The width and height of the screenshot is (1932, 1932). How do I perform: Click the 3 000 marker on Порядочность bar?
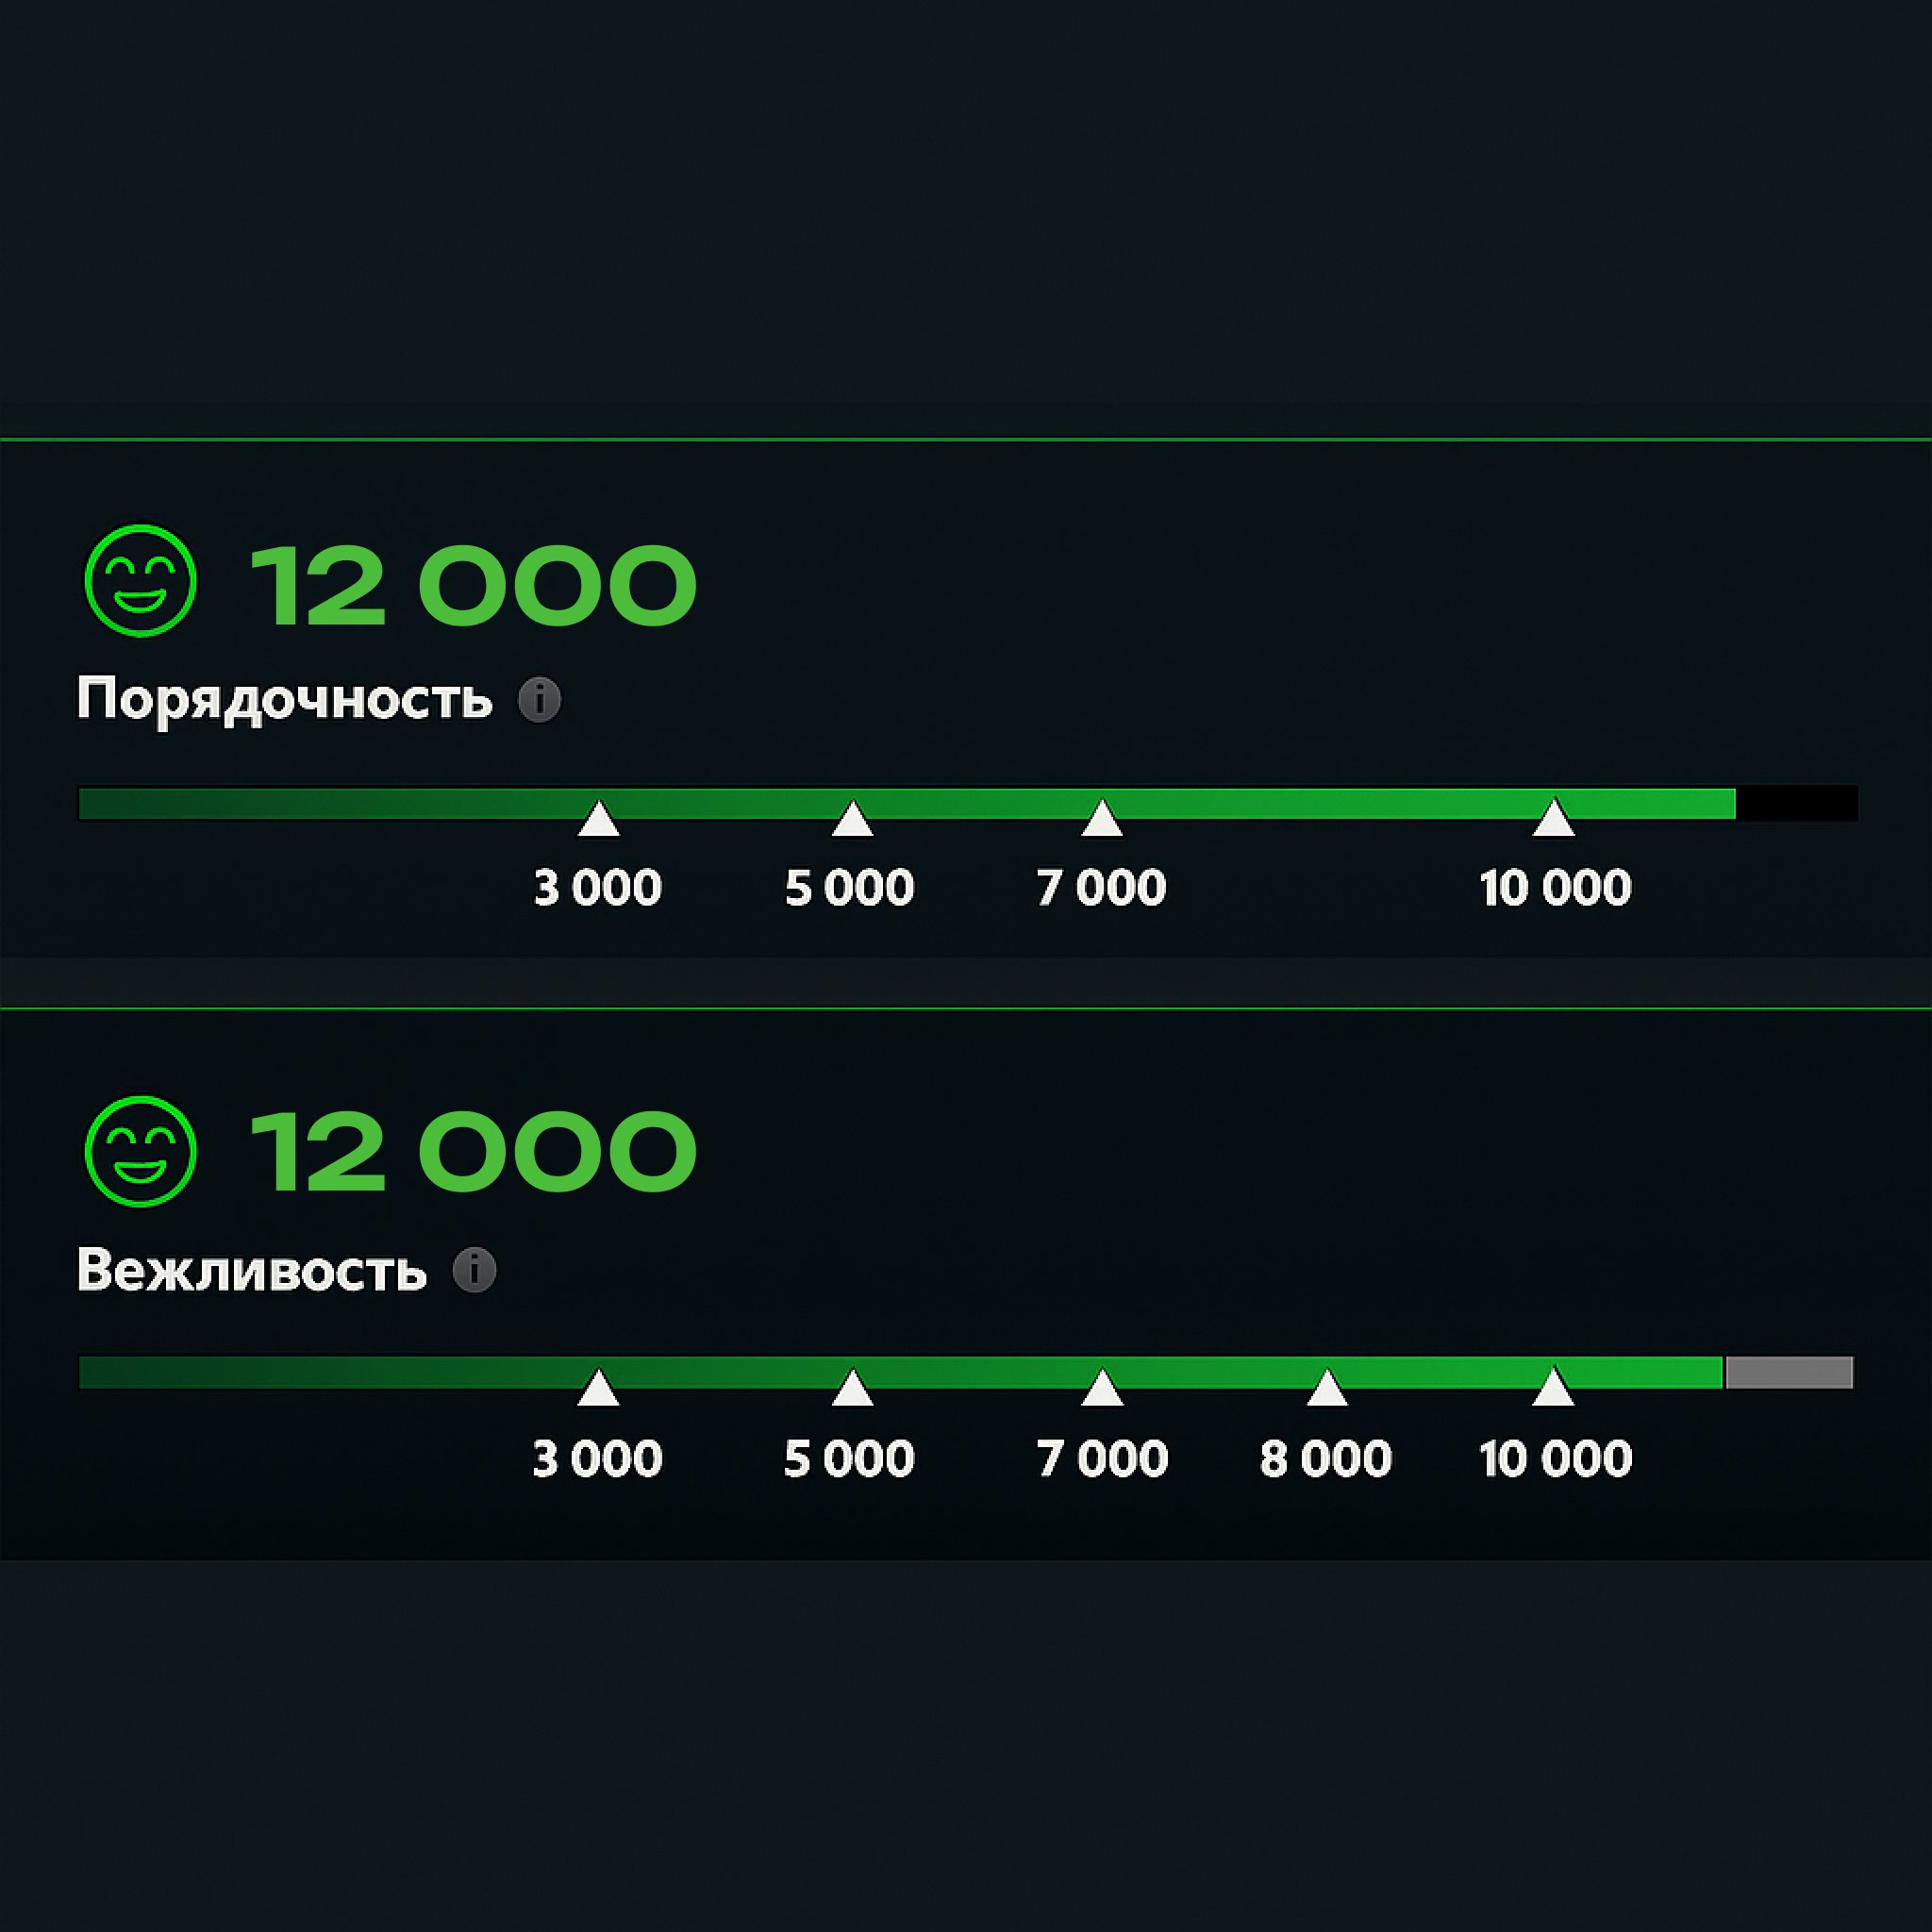point(599,819)
